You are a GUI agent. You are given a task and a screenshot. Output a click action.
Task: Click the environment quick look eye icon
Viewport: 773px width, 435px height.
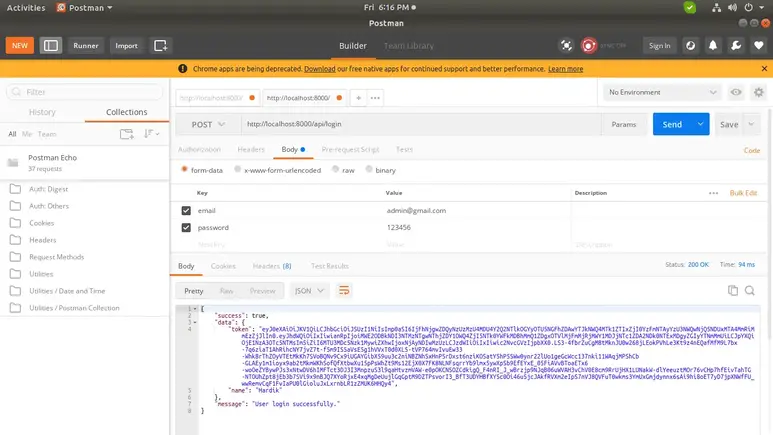click(x=736, y=92)
